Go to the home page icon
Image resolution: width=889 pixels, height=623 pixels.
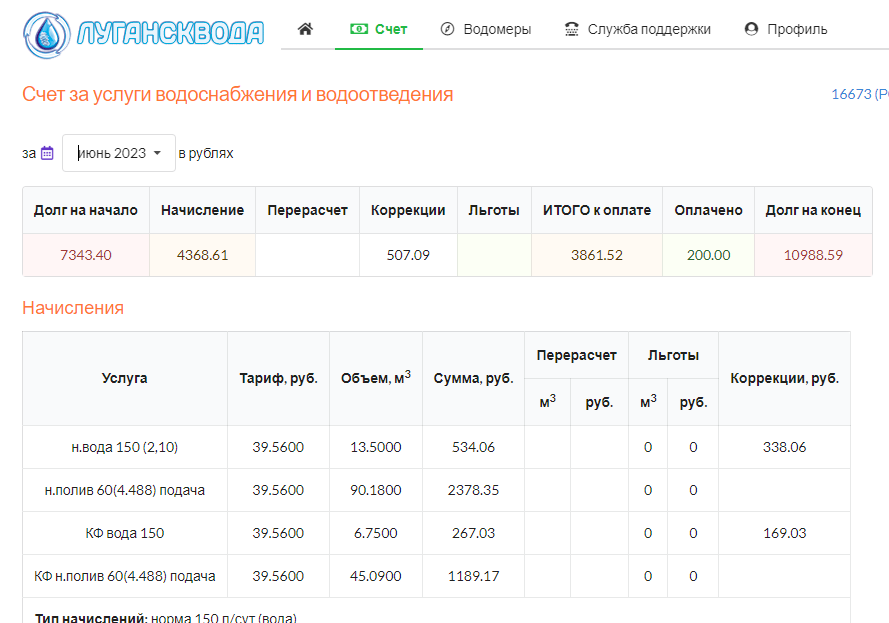pos(305,29)
